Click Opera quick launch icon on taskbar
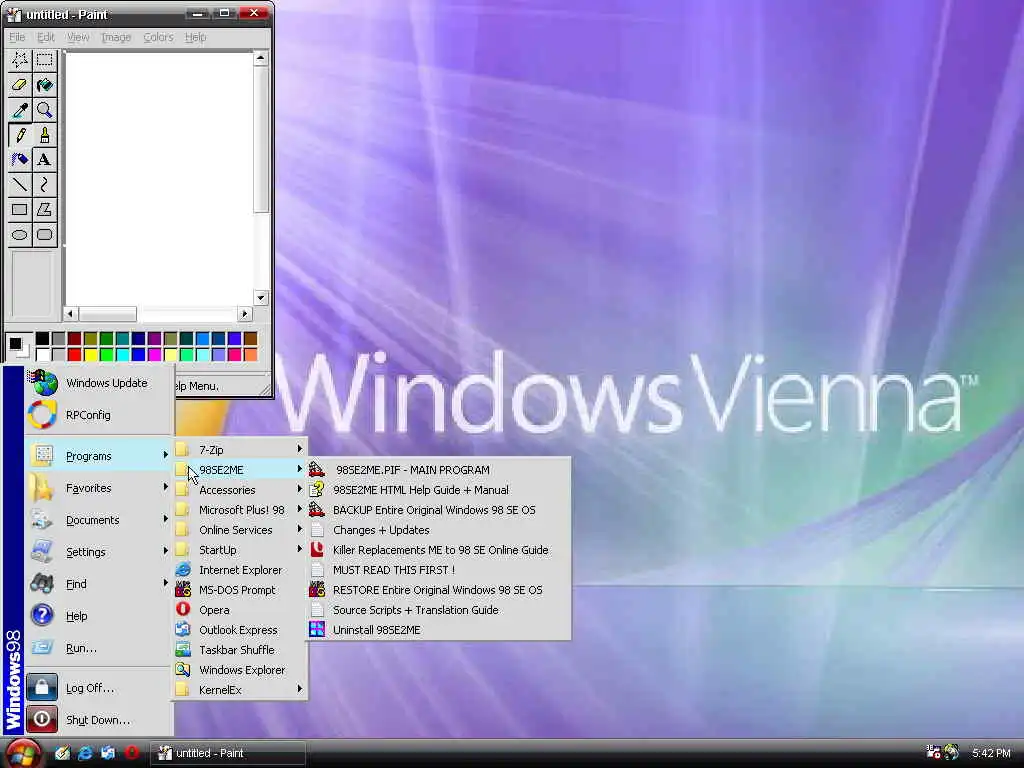 pyautogui.click(x=133, y=753)
